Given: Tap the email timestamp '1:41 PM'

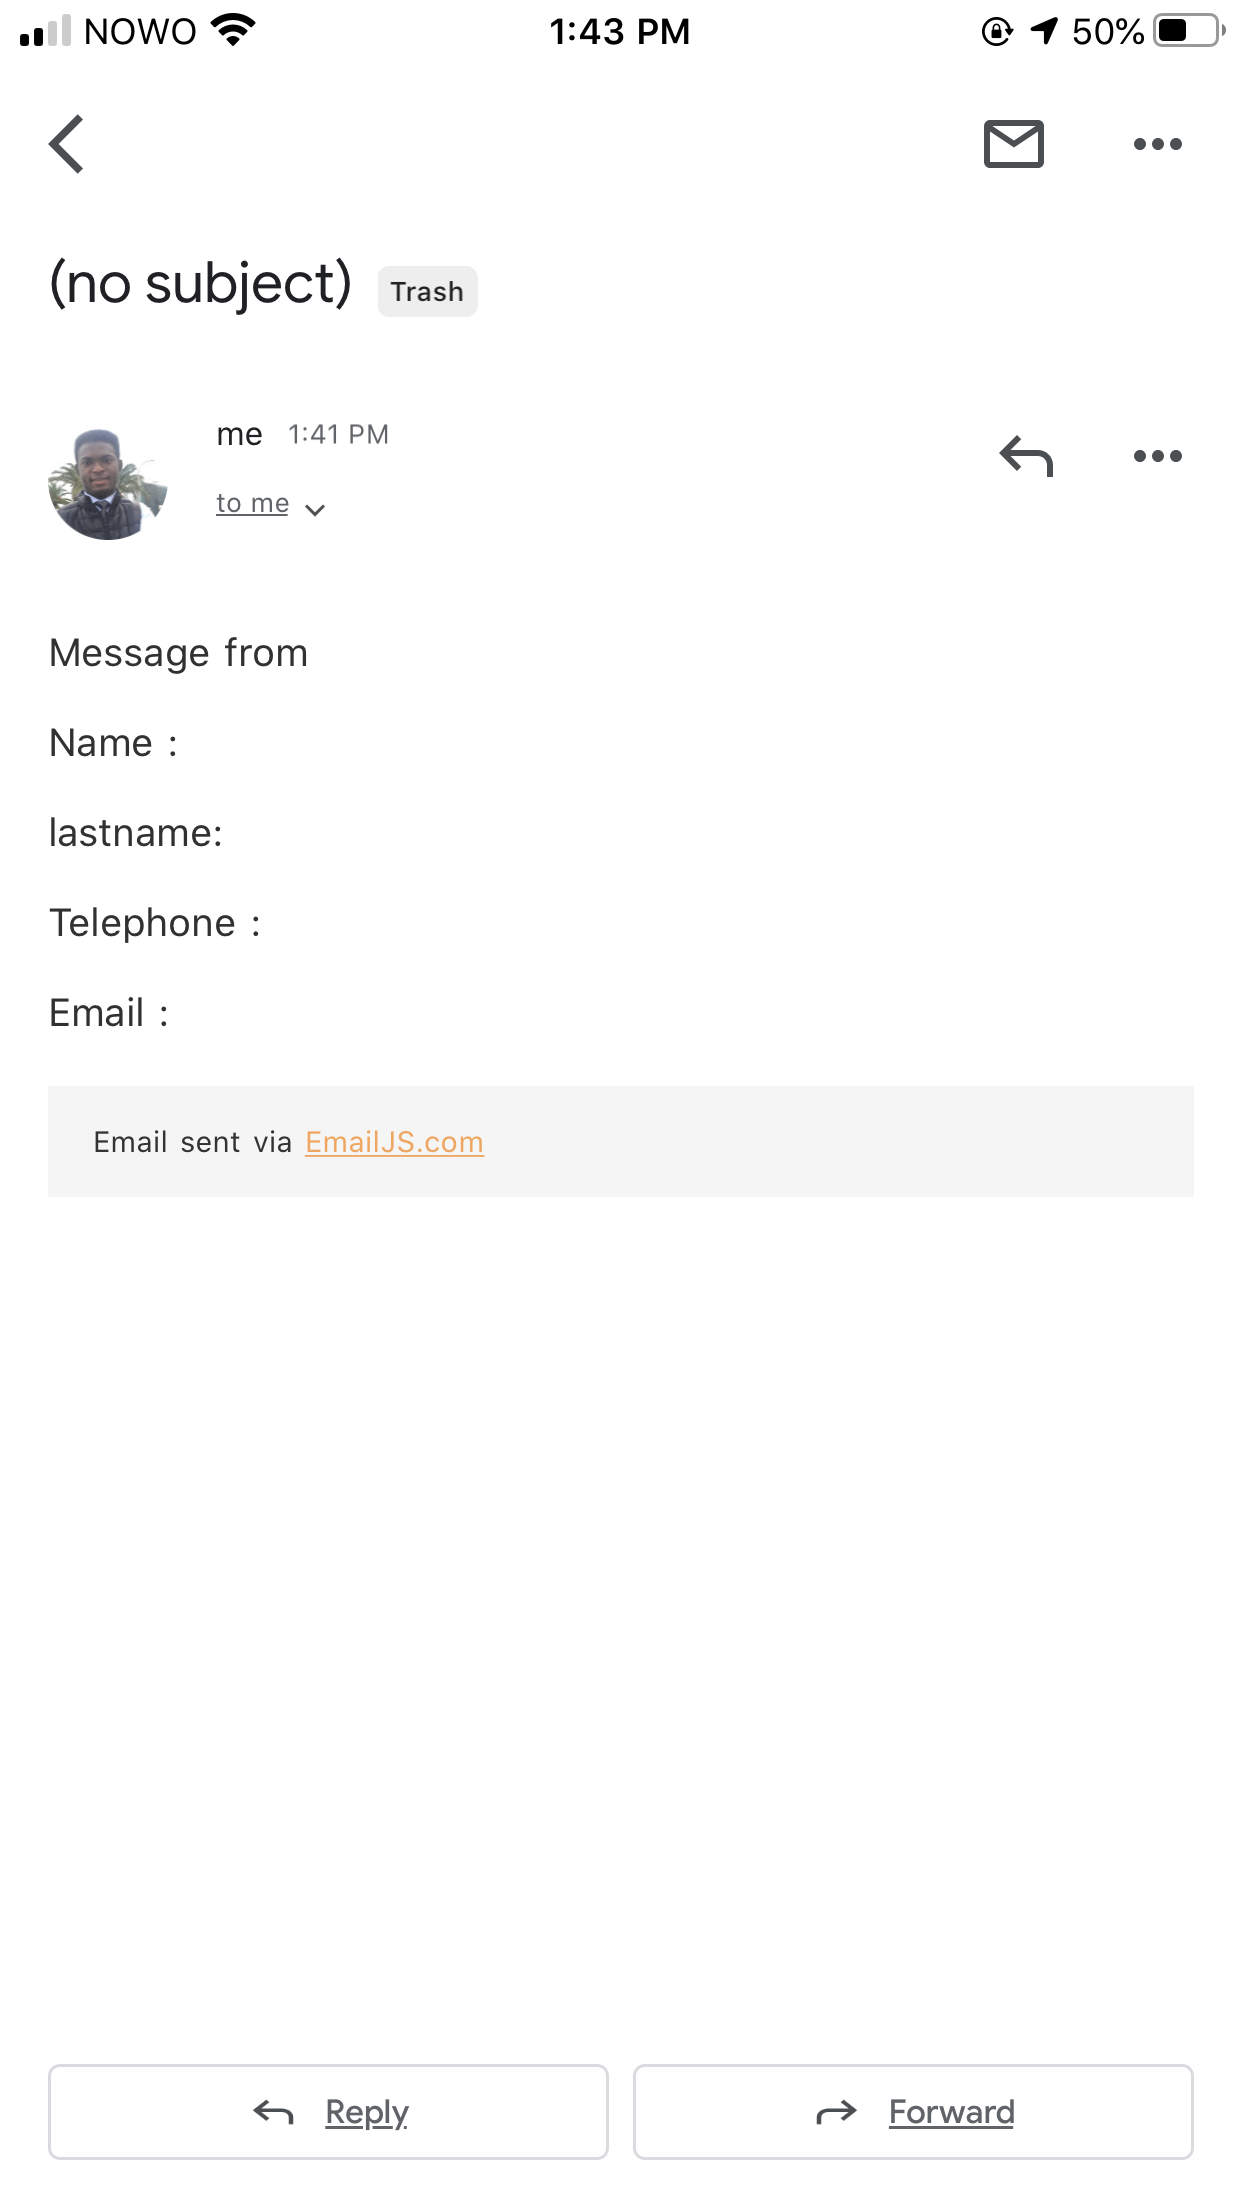Looking at the screenshot, I should click(337, 434).
